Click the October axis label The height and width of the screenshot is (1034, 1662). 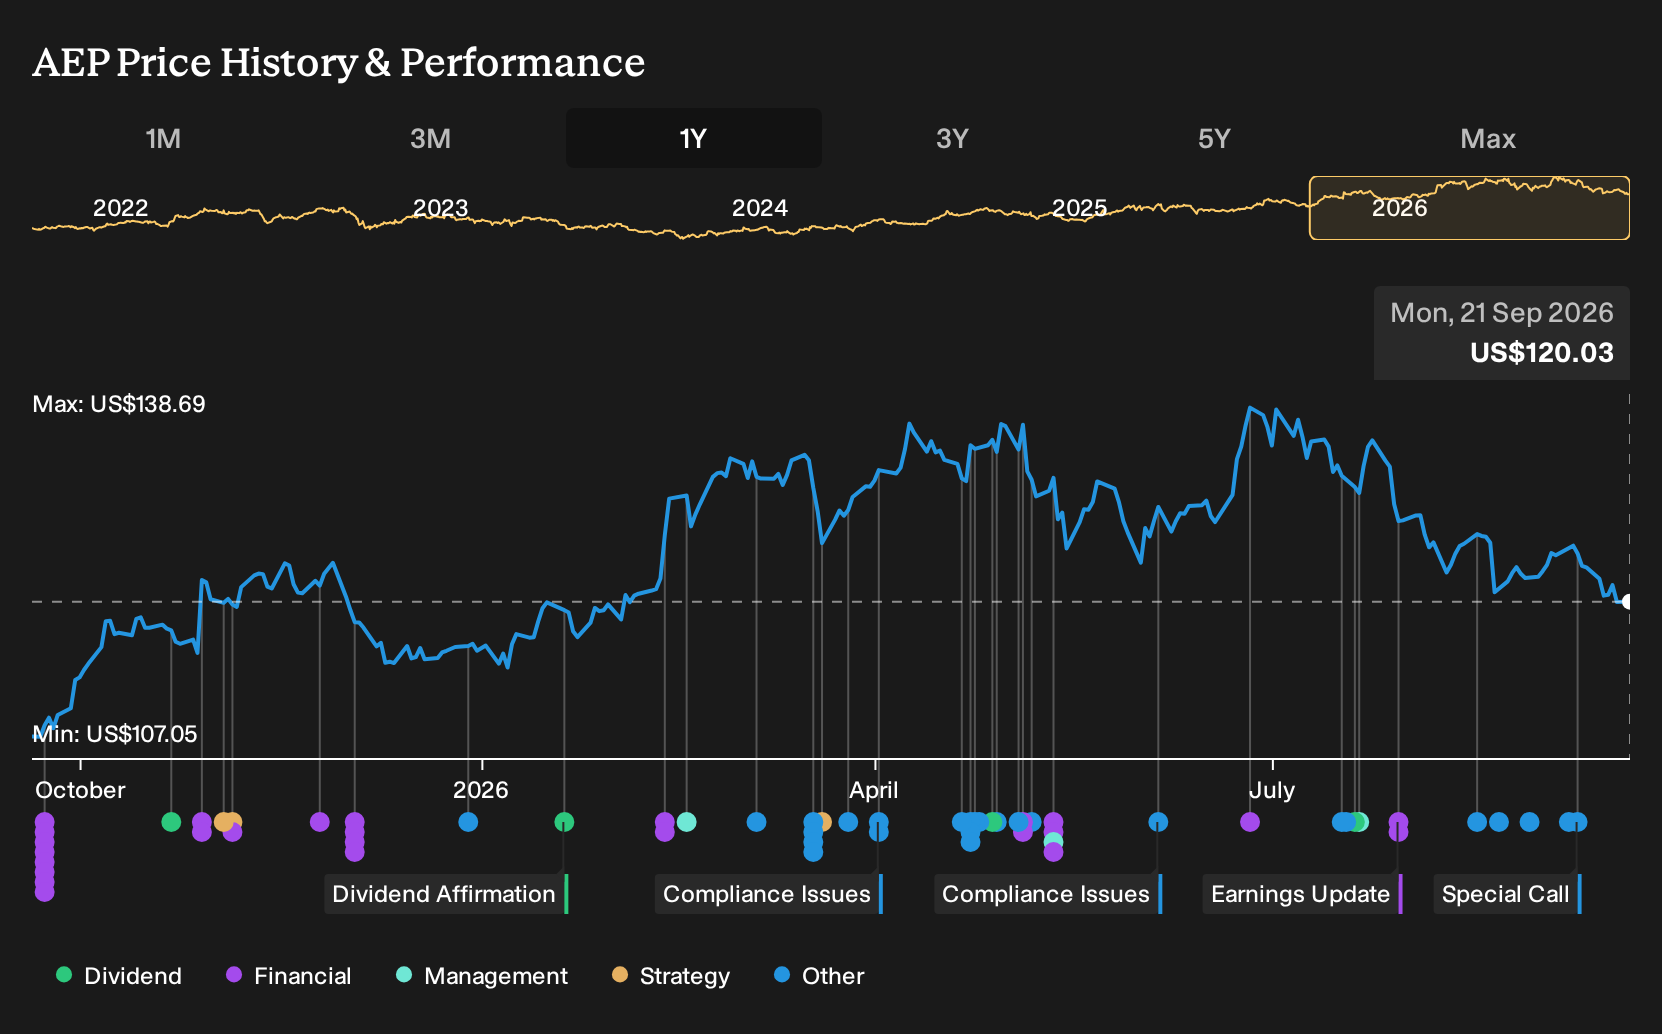pyautogui.click(x=80, y=790)
